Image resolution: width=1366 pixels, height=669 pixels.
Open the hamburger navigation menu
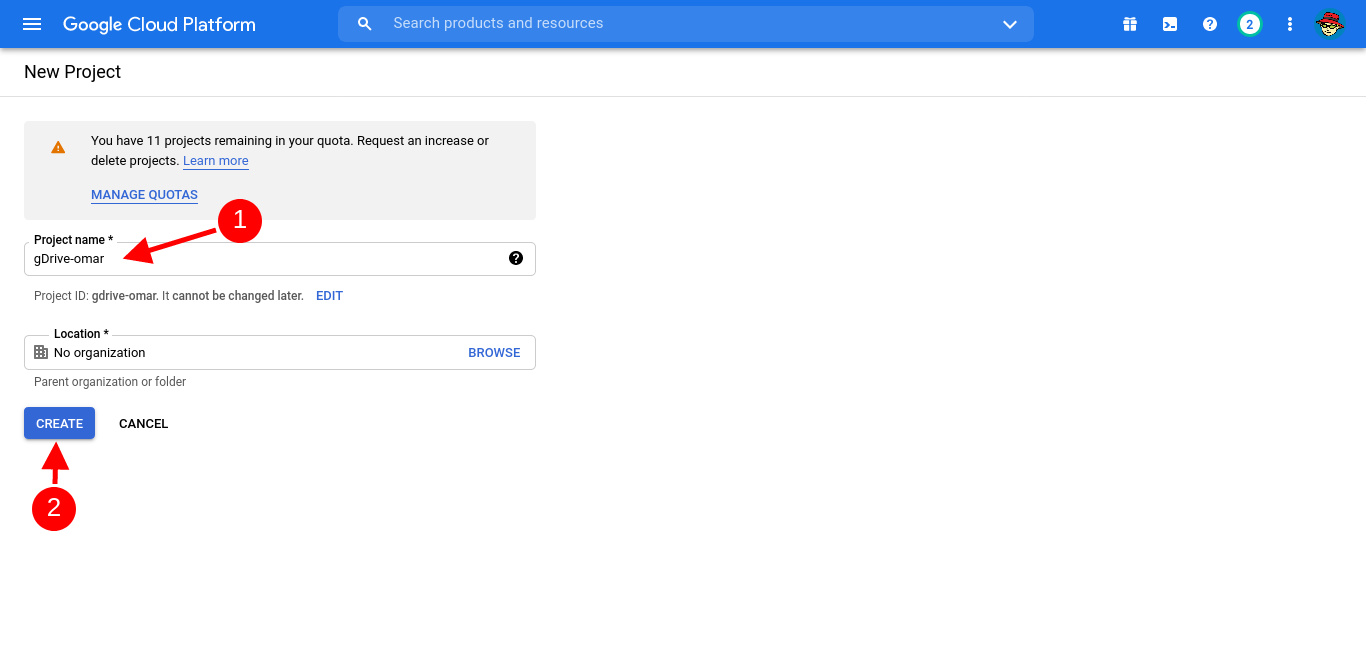click(x=32, y=24)
